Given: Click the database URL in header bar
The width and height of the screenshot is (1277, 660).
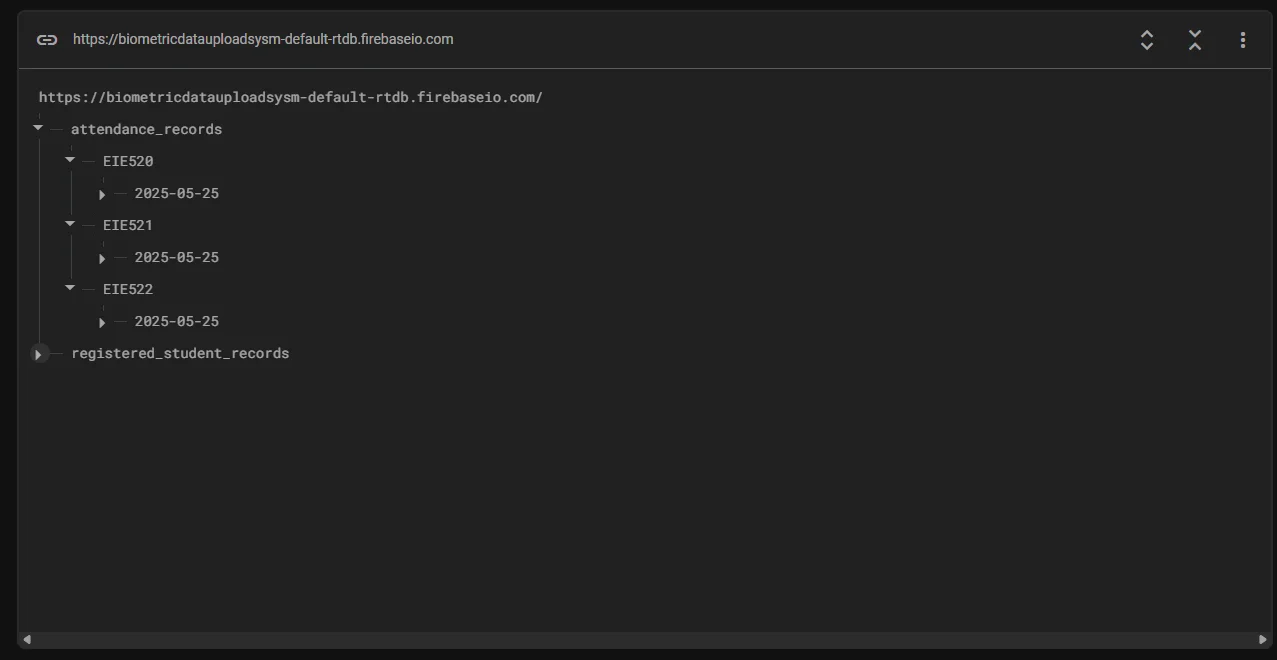Looking at the screenshot, I should point(263,39).
